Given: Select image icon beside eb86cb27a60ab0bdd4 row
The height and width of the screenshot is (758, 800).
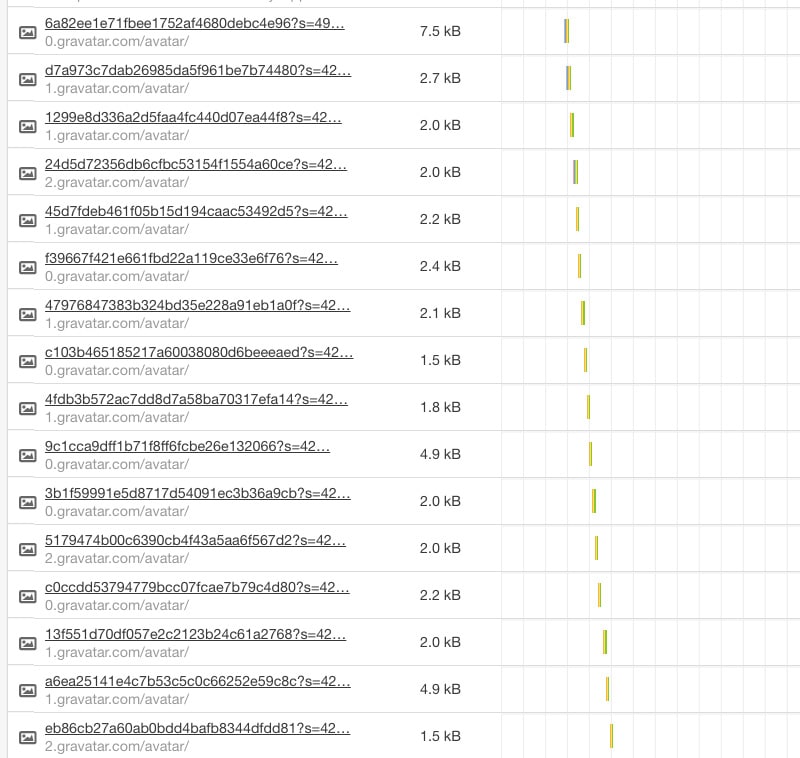Looking at the screenshot, I should pos(28,737).
